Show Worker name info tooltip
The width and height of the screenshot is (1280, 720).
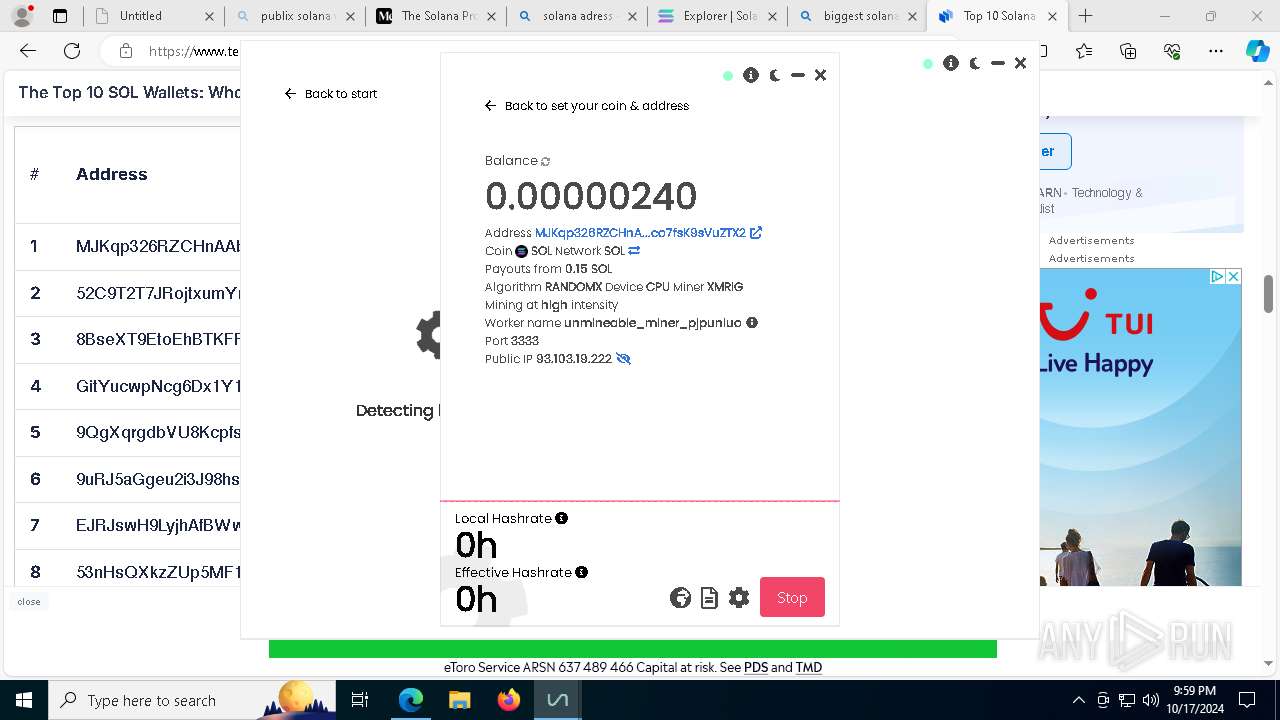(752, 323)
